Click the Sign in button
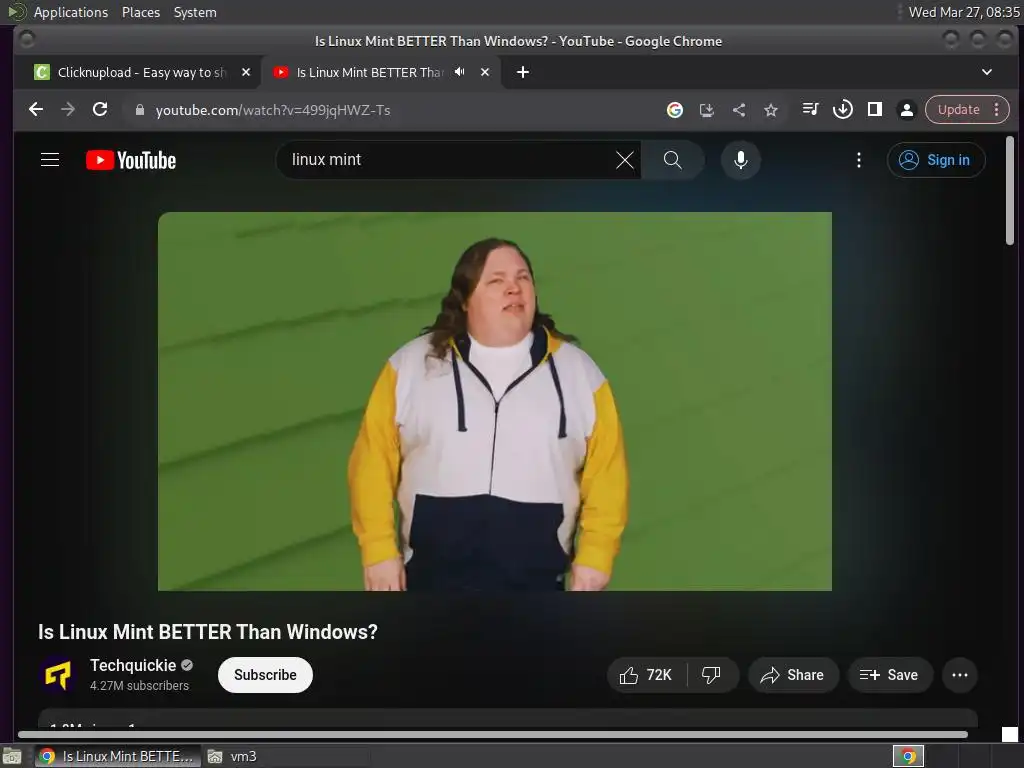 click(x=936, y=160)
